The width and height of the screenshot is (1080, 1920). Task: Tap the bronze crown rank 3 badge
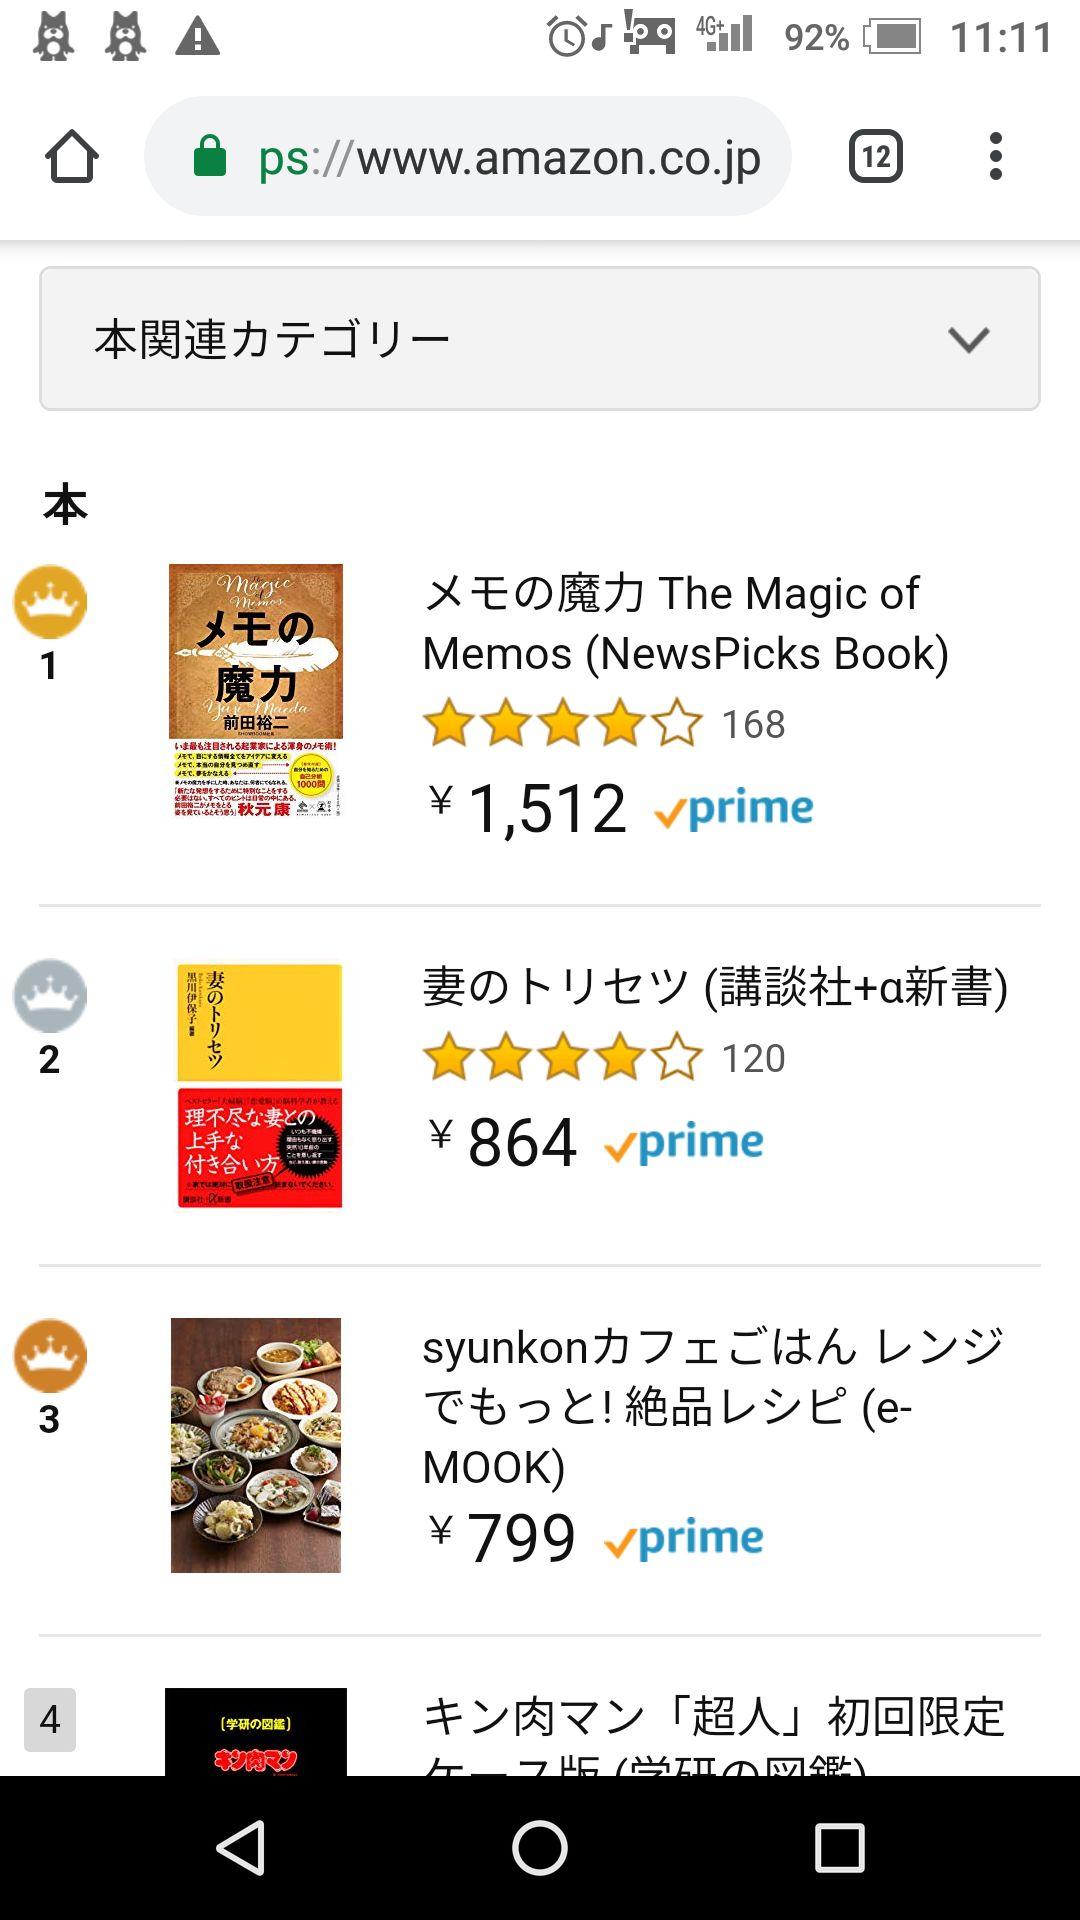click(50, 1356)
